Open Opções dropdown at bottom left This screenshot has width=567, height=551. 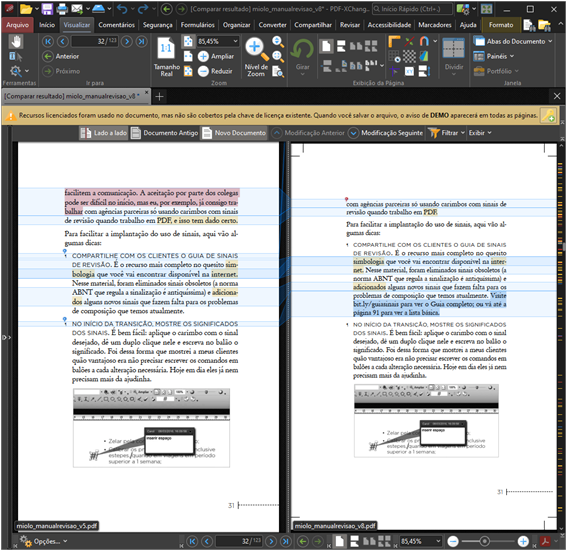43,541
